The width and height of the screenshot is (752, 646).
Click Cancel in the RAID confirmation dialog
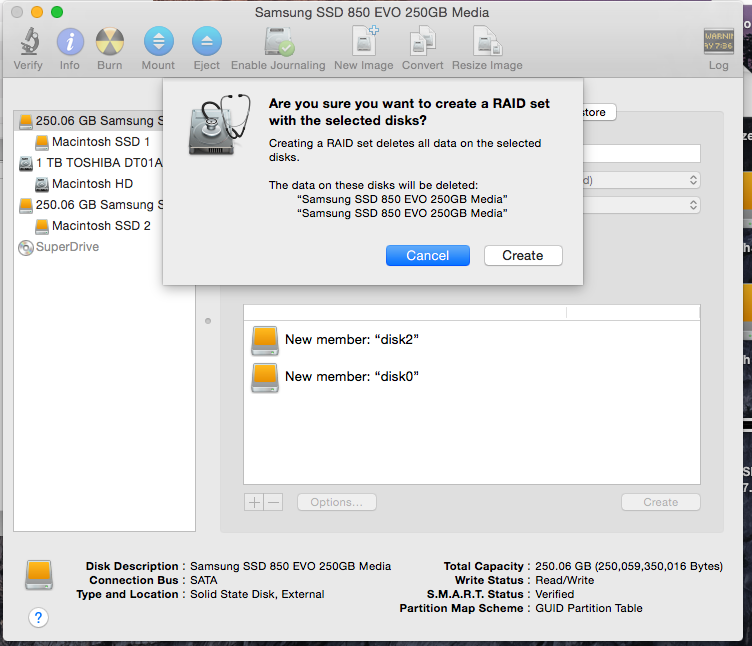[x=428, y=256]
